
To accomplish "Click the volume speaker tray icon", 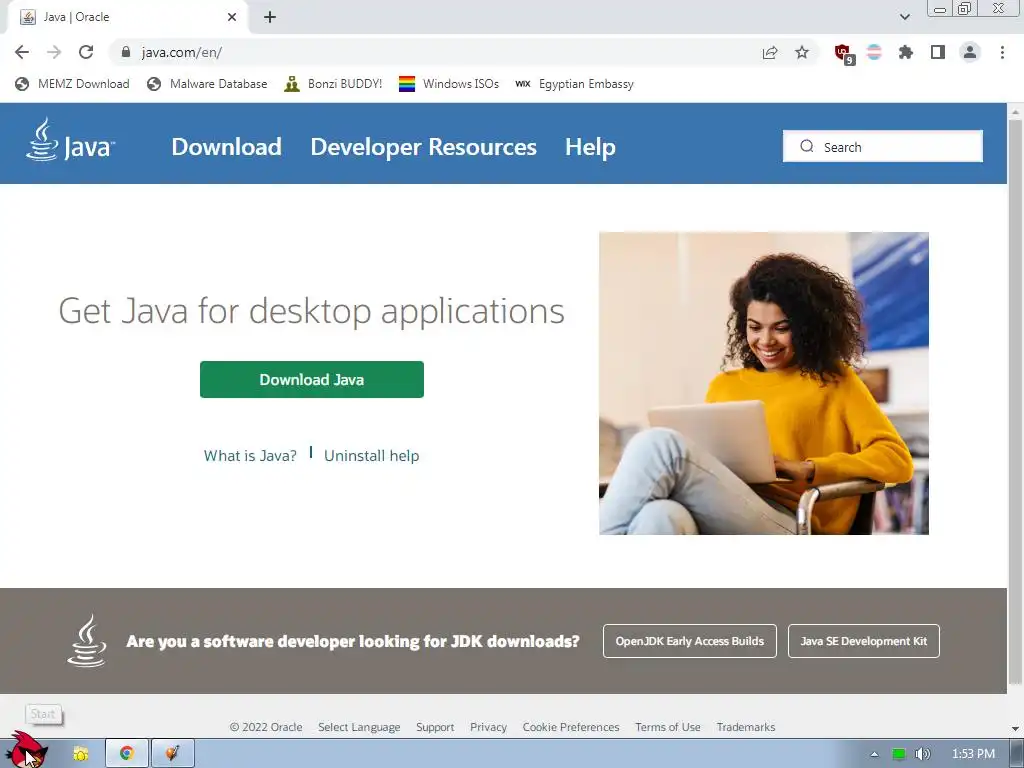I will coord(921,754).
